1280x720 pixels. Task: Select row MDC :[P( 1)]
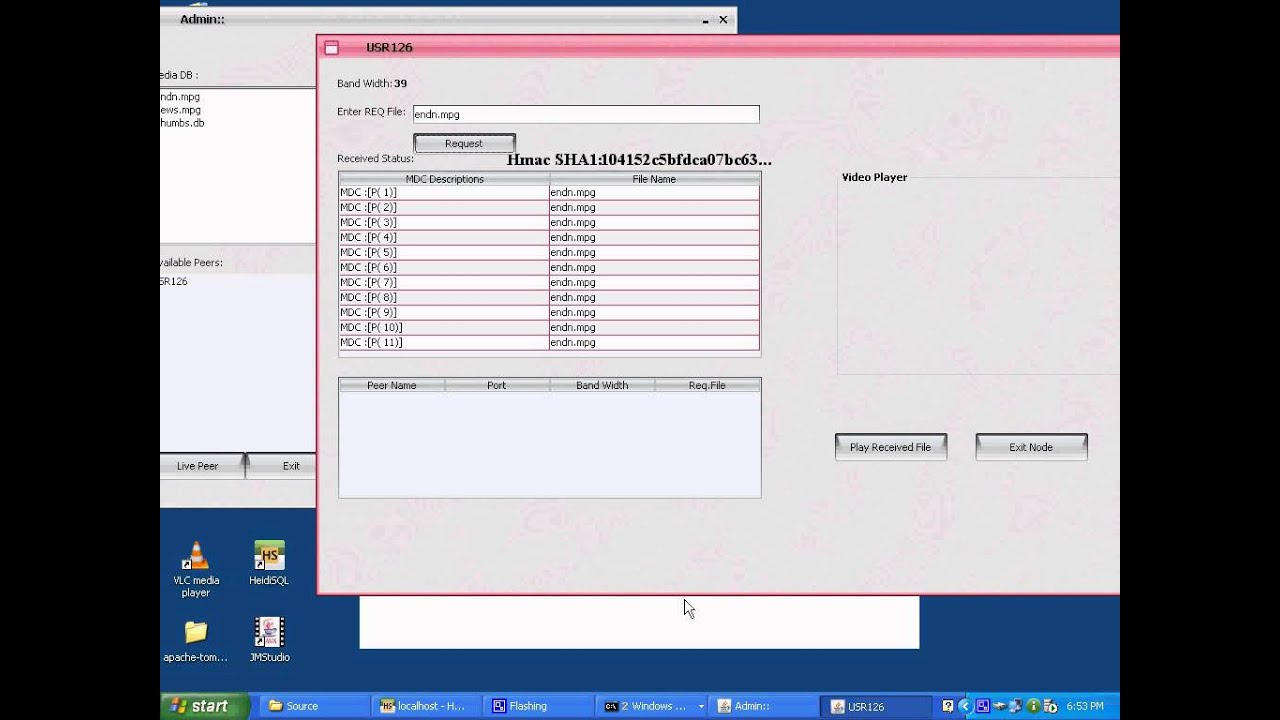click(549, 192)
